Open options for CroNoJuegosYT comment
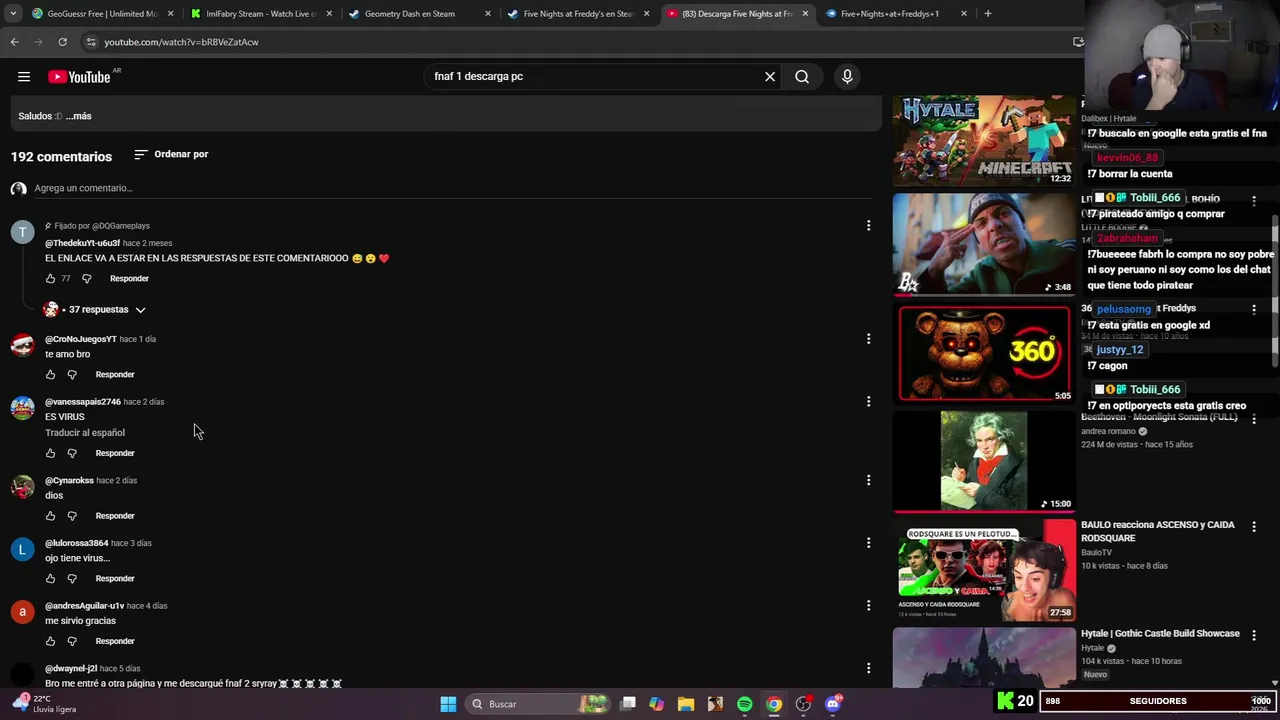This screenshot has height=720, width=1280. 868,339
